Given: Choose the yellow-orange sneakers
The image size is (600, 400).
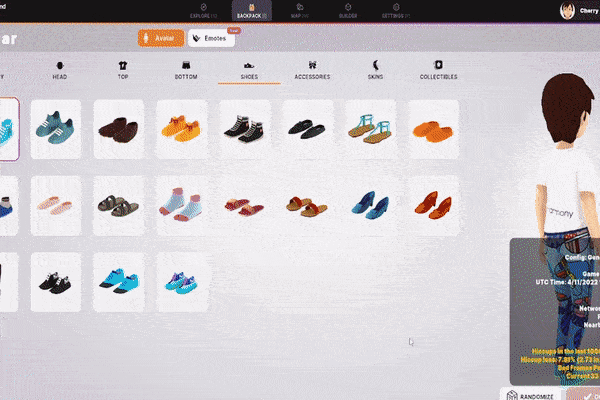Looking at the screenshot, I should click(182, 129).
